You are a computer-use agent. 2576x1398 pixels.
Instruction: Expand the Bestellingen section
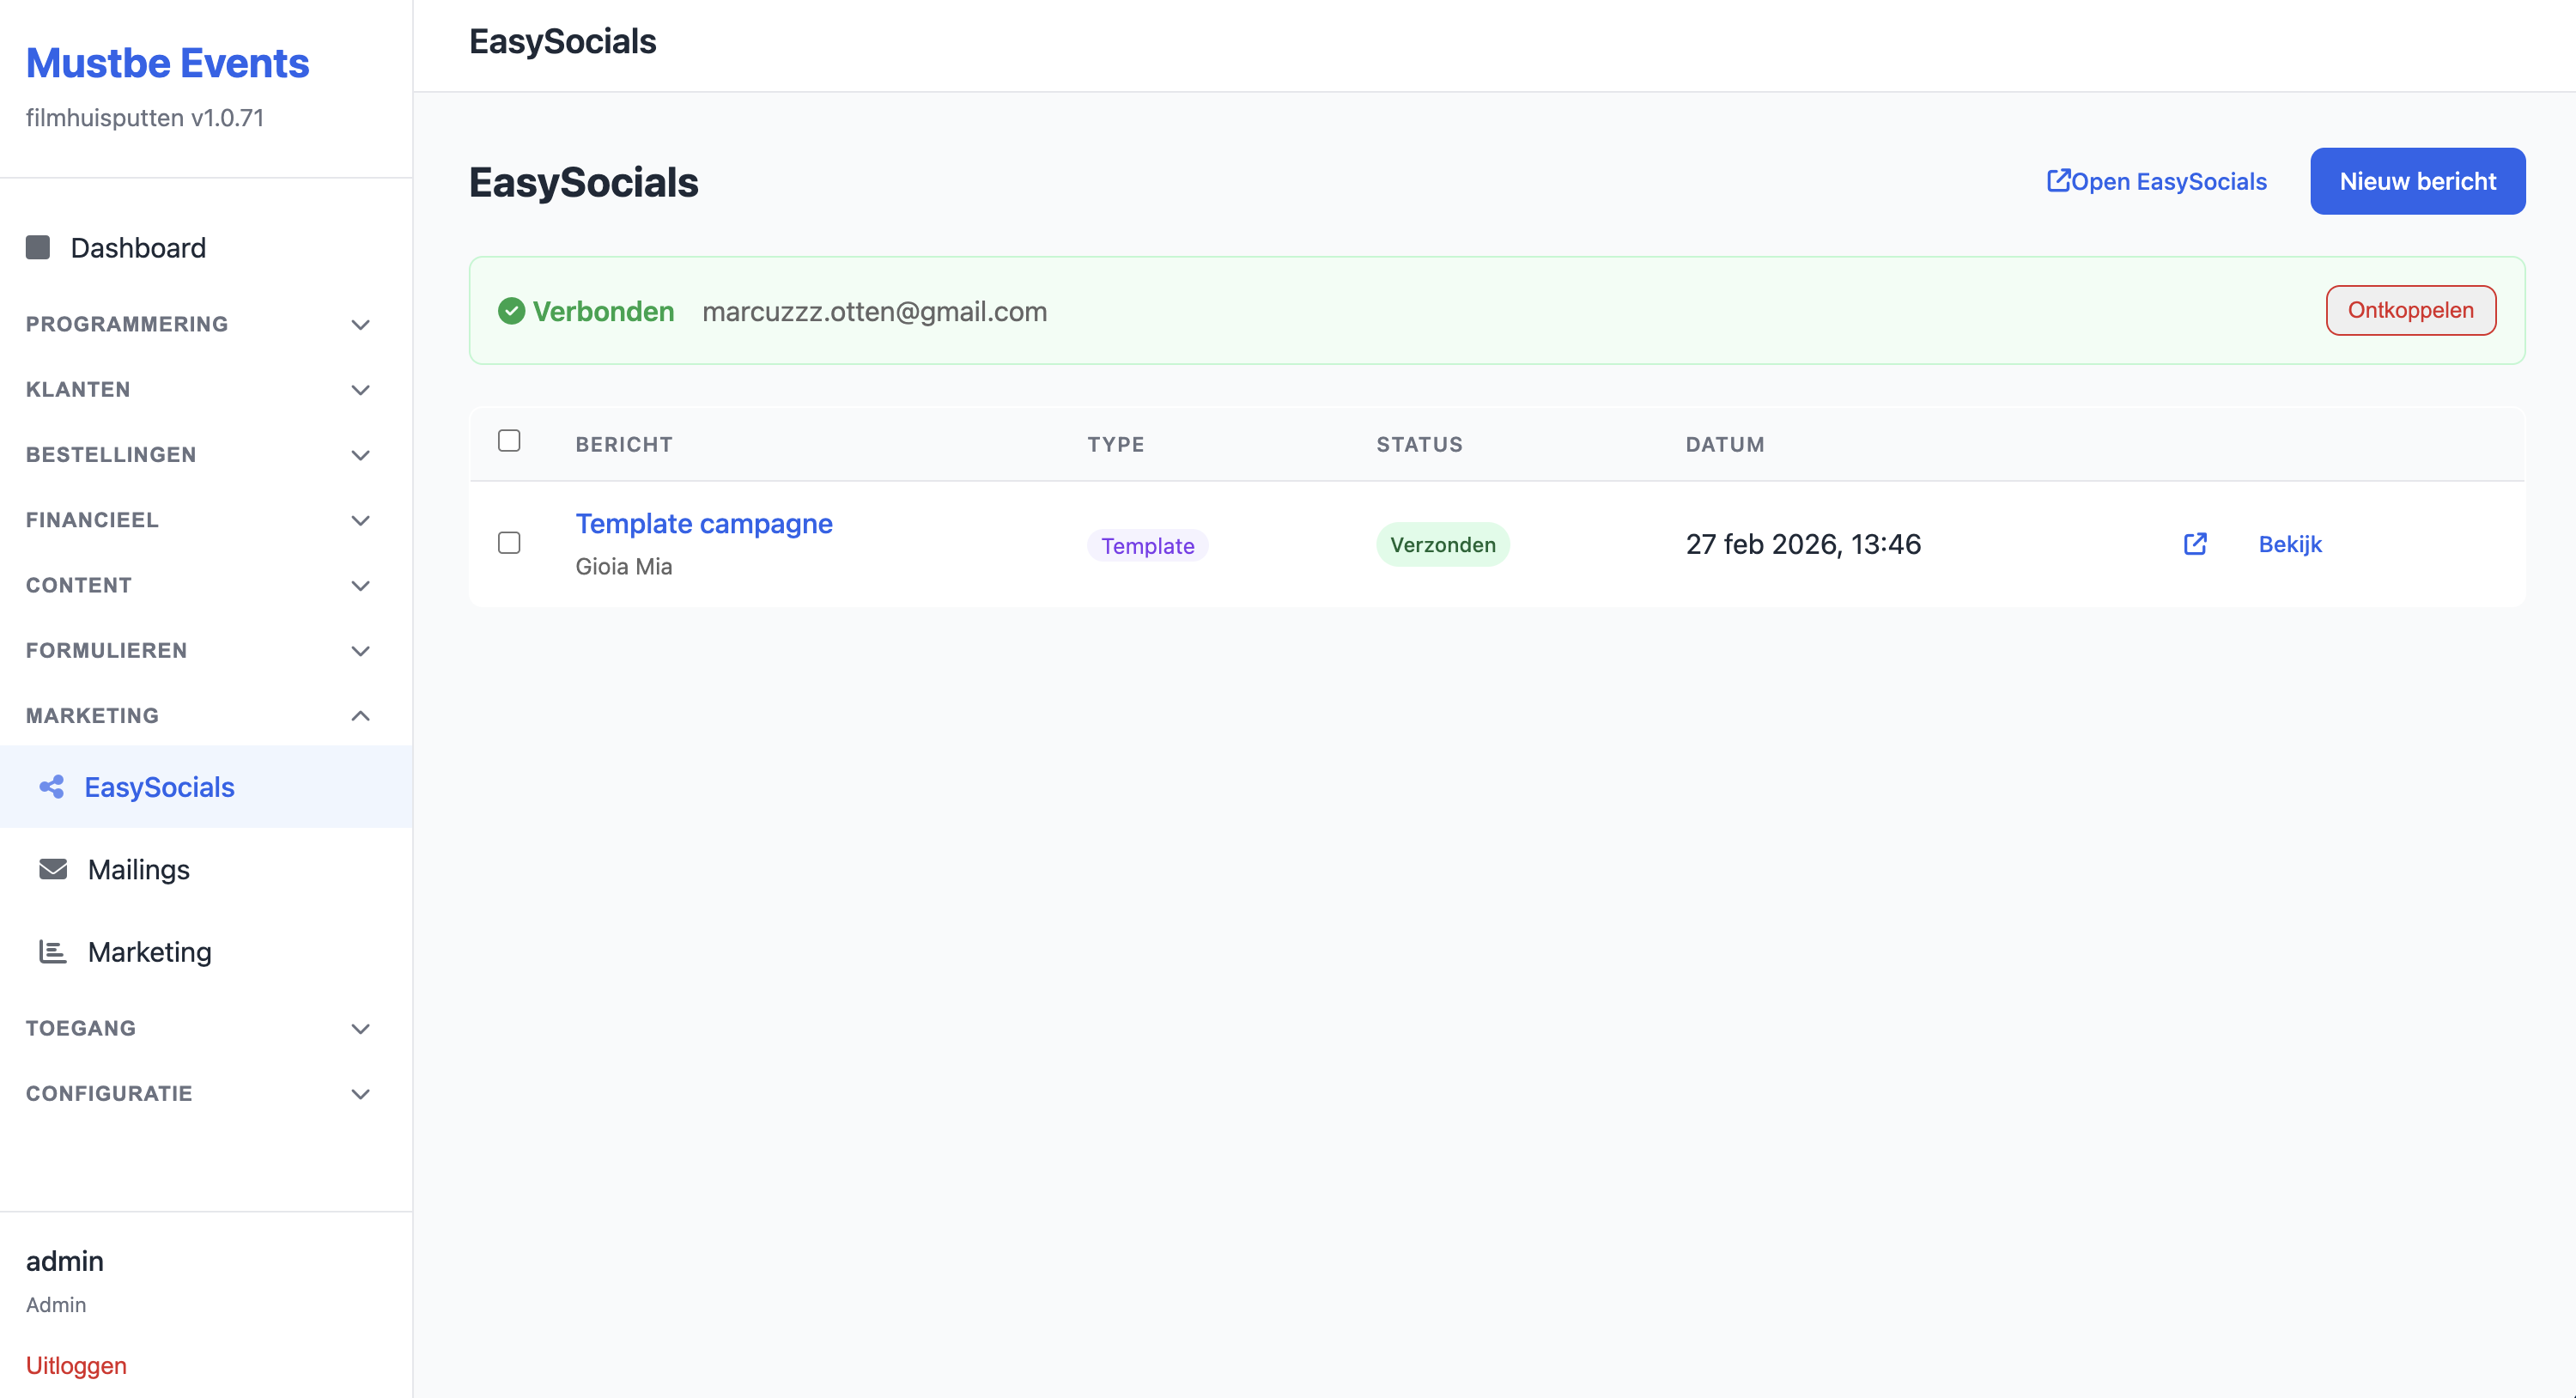tap(361, 455)
